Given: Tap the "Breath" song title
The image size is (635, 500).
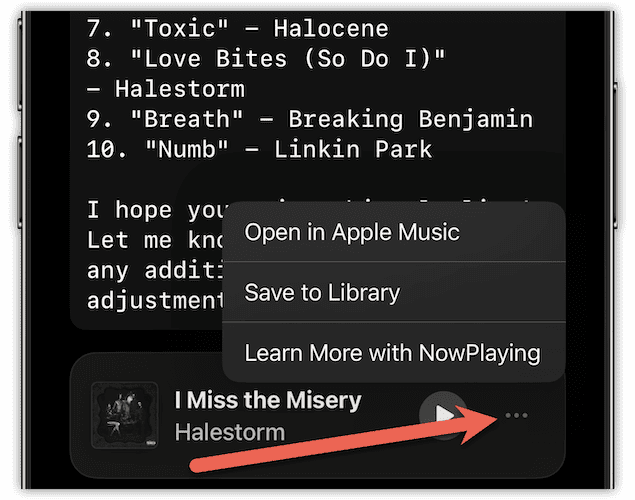Looking at the screenshot, I should point(187,119).
